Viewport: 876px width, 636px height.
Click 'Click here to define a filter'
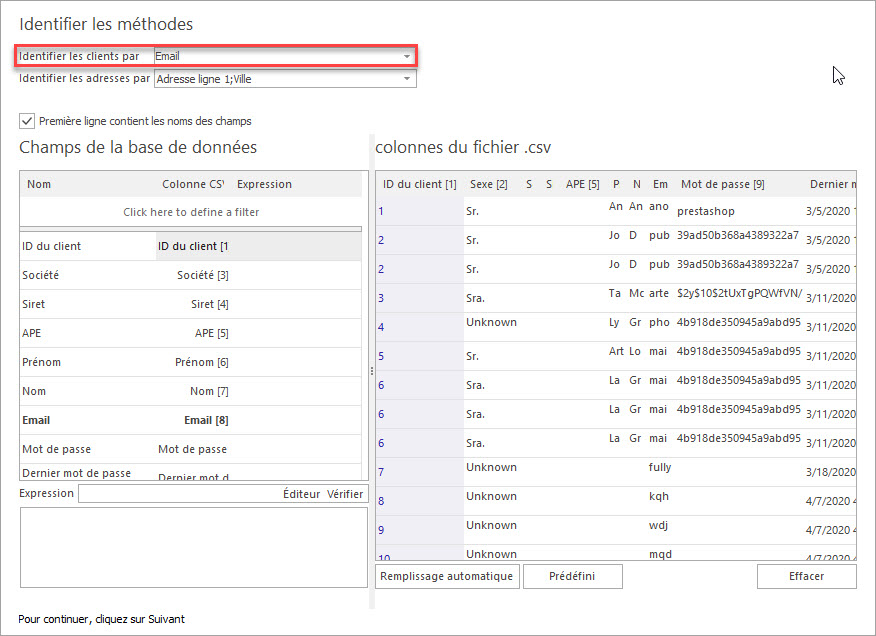(x=191, y=212)
